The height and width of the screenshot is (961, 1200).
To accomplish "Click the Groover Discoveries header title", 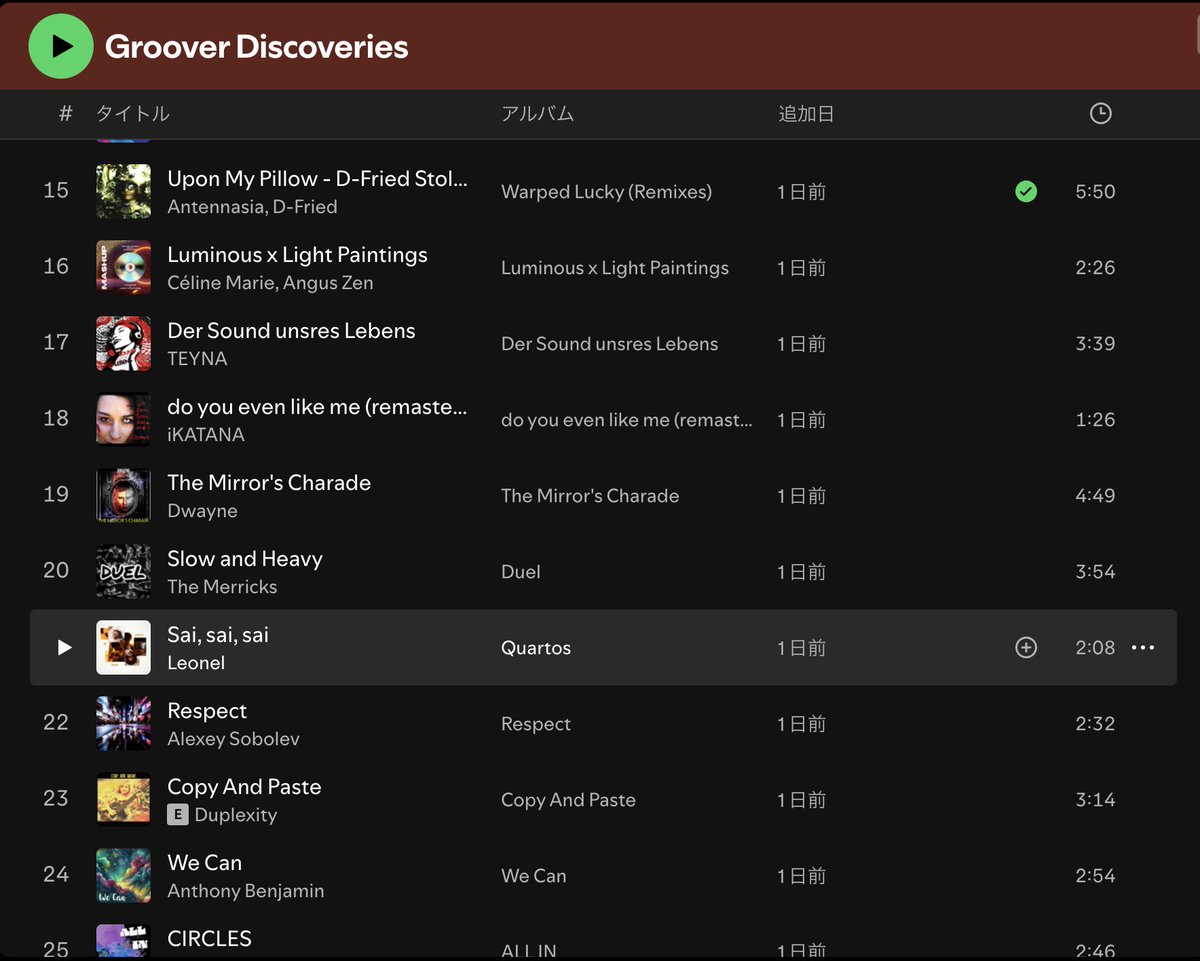I will 257,47.
